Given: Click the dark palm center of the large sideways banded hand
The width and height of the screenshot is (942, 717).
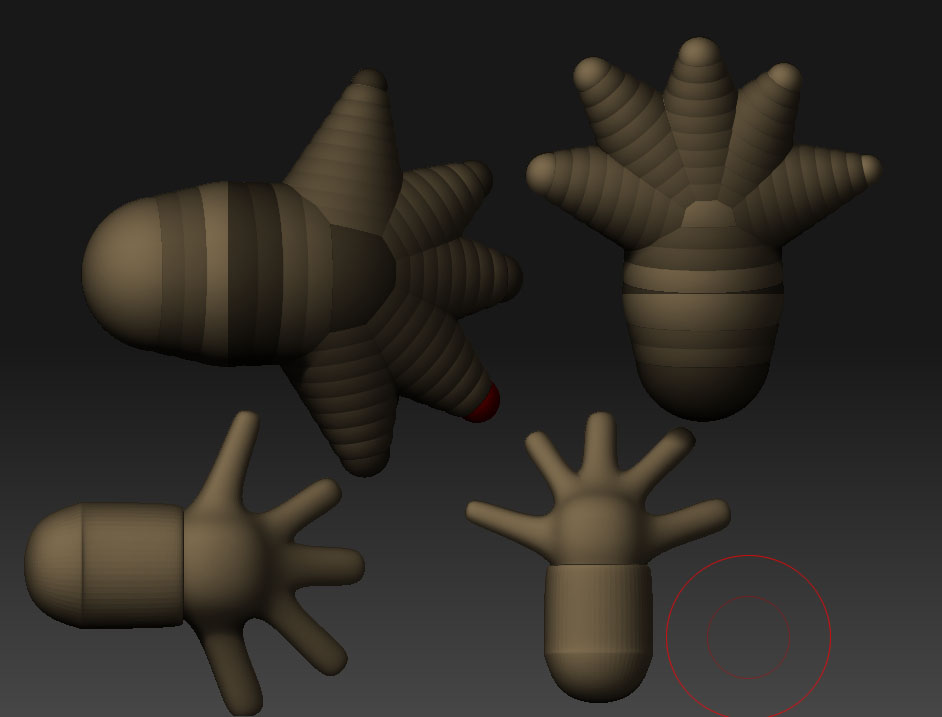Looking at the screenshot, I should (x=359, y=276).
